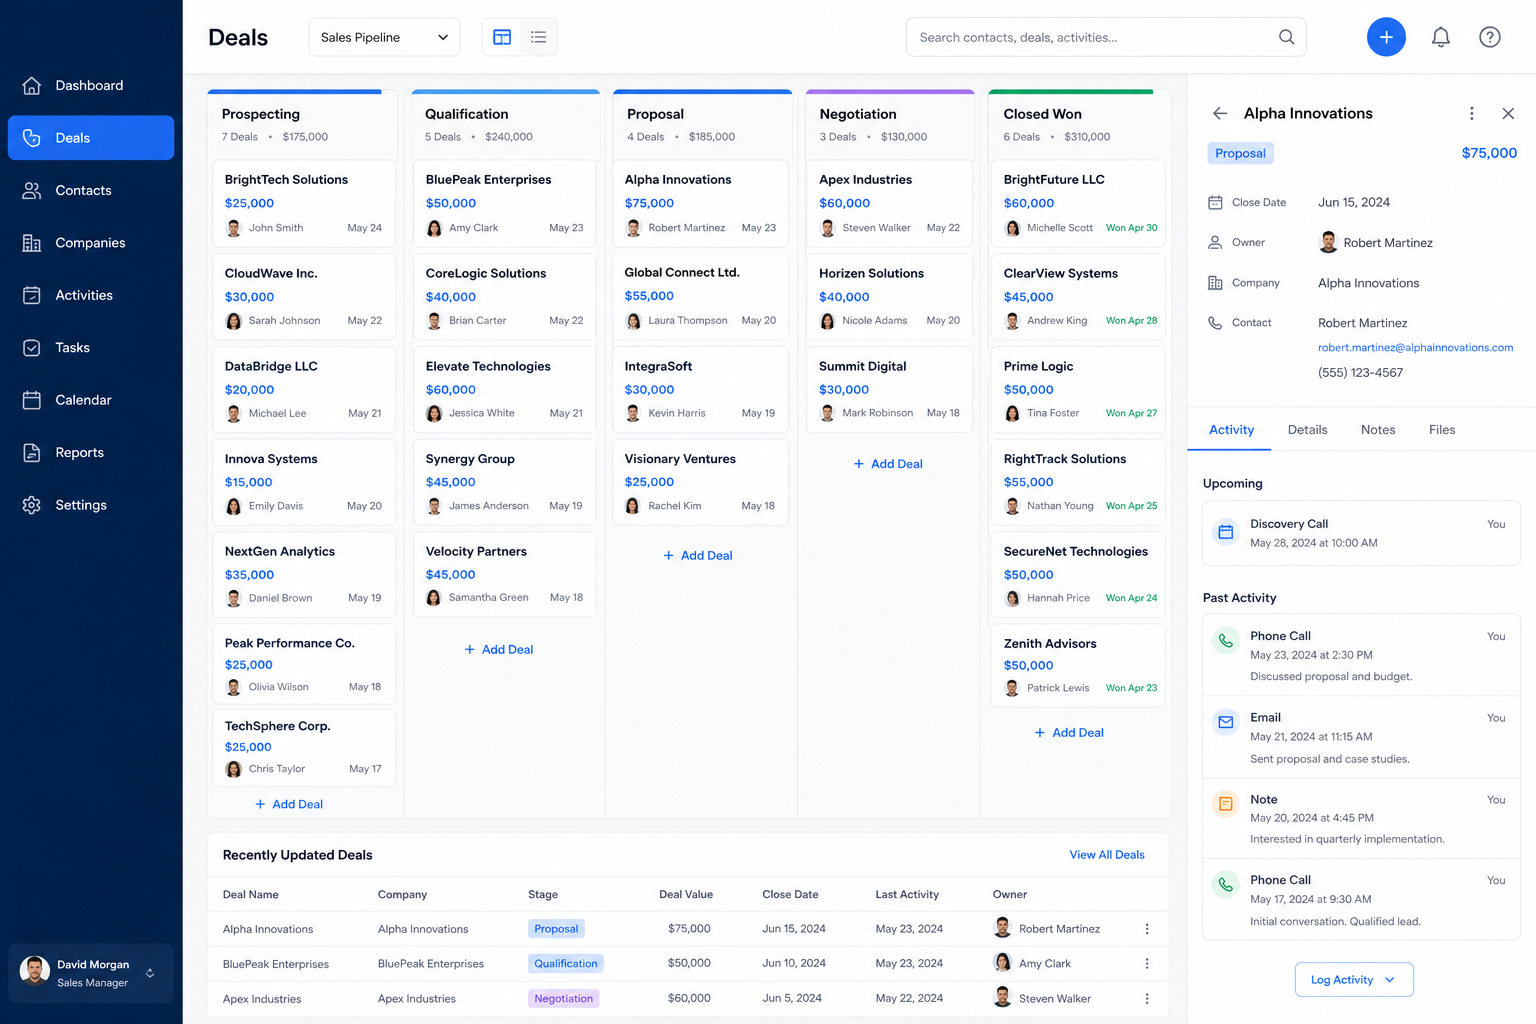
Task: Open row menu for BluePeak Enterprises table row
Action: [x=1147, y=964]
